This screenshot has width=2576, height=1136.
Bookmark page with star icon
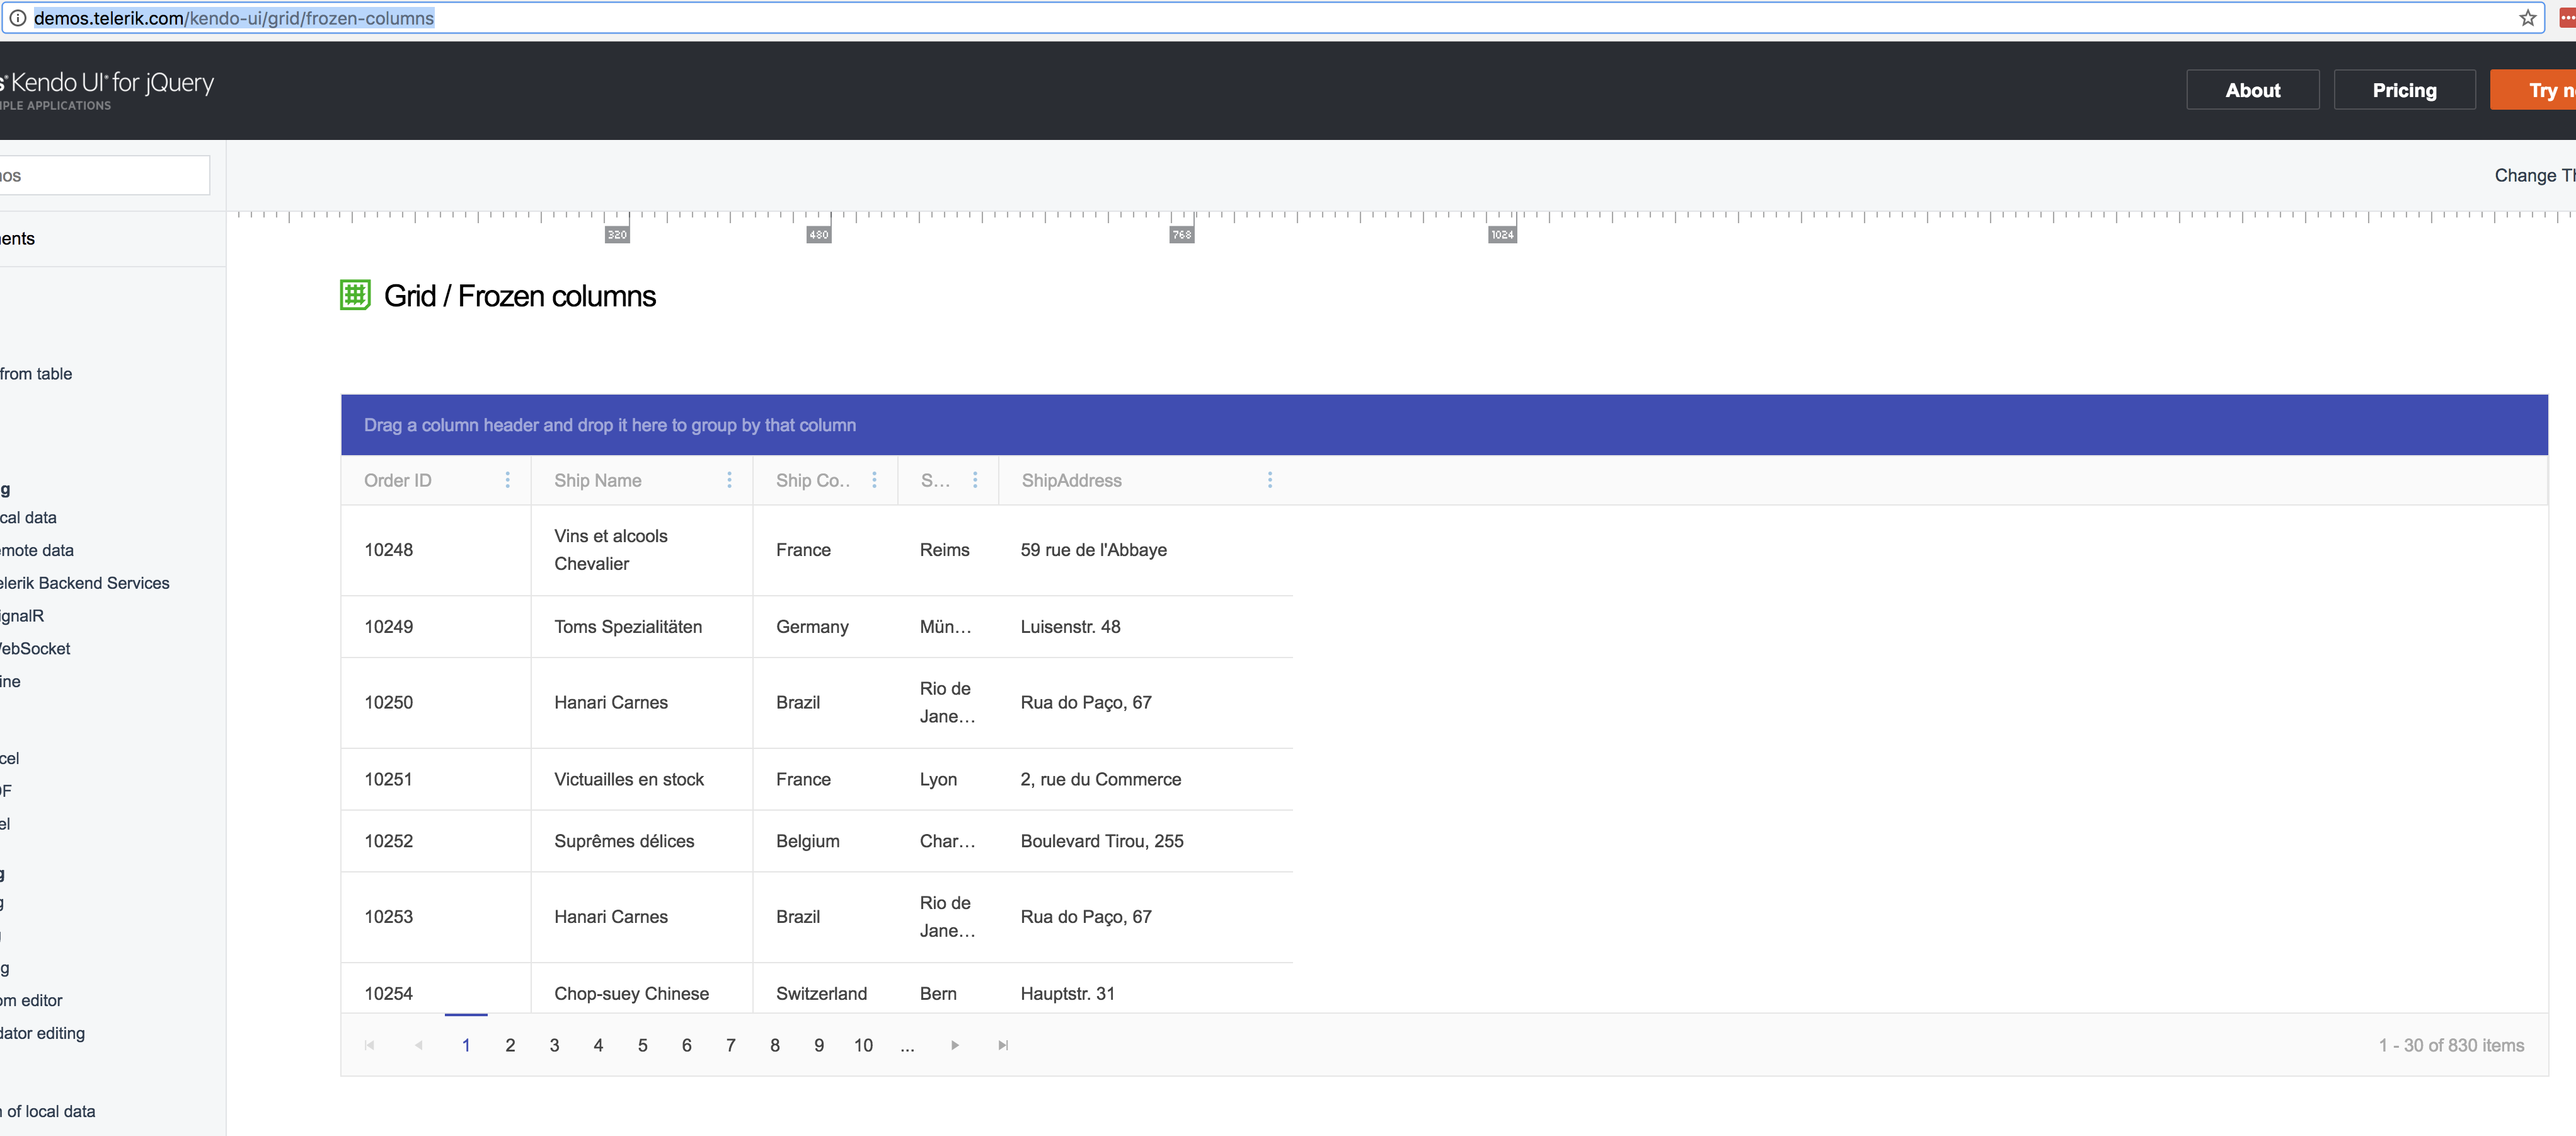2527,18
